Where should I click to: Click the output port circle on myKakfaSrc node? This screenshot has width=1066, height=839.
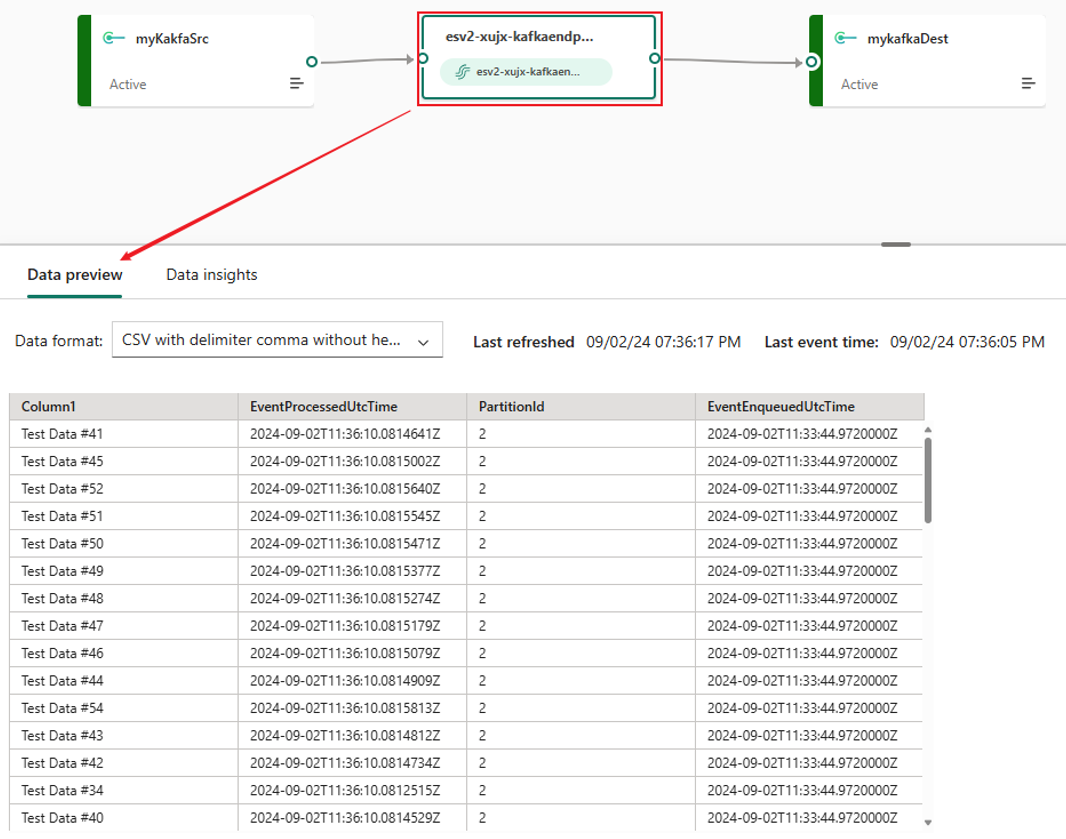pos(312,61)
